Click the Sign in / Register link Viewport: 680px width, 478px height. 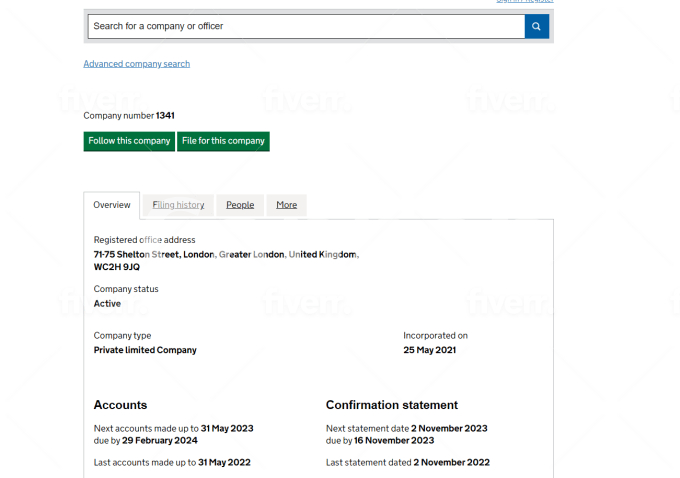coord(525,1)
